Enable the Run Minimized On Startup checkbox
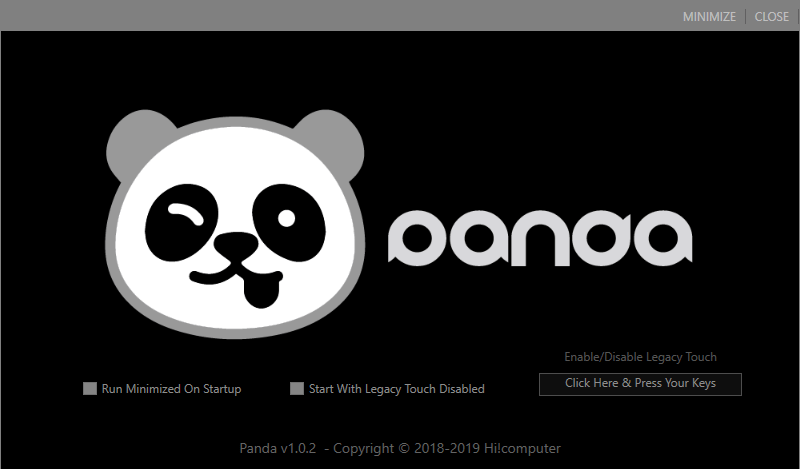The image size is (800, 469). pos(90,389)
